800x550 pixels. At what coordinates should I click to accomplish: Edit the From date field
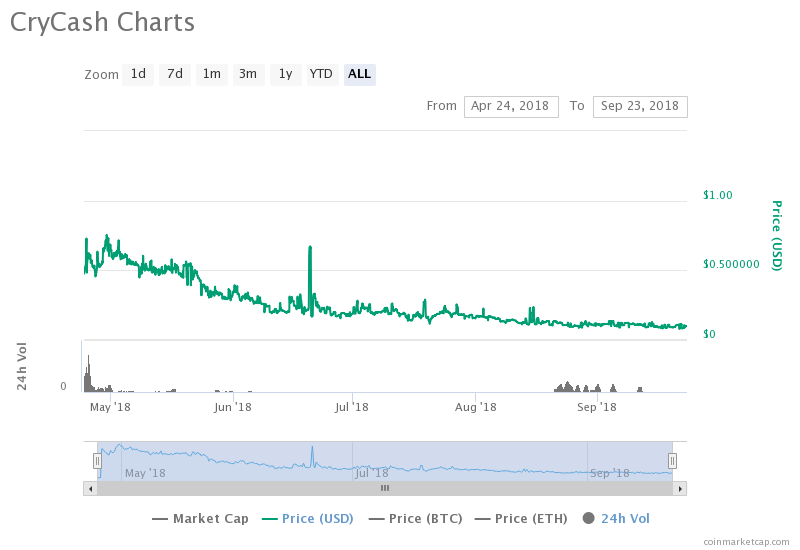[511, 107]
